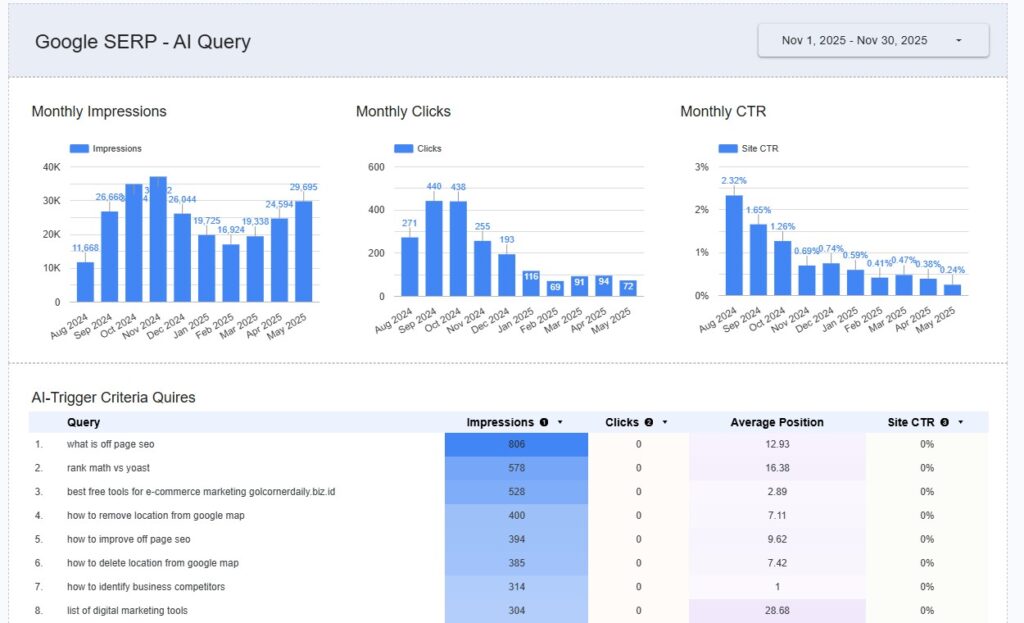Click the 806 impressions cell in row 1
Image resolution: width=1024 pixels, height=623 pixels.
coord(515,444)
